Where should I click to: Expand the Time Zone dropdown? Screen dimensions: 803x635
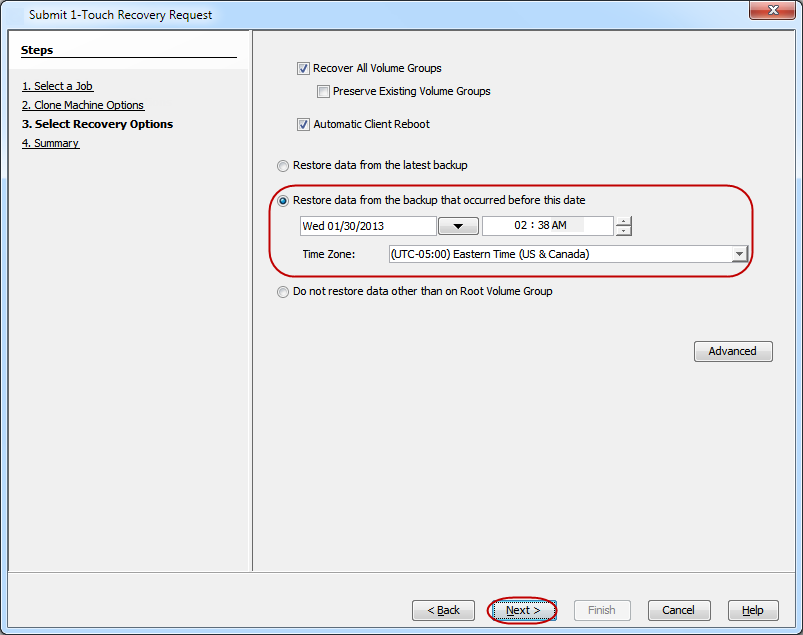739,254
